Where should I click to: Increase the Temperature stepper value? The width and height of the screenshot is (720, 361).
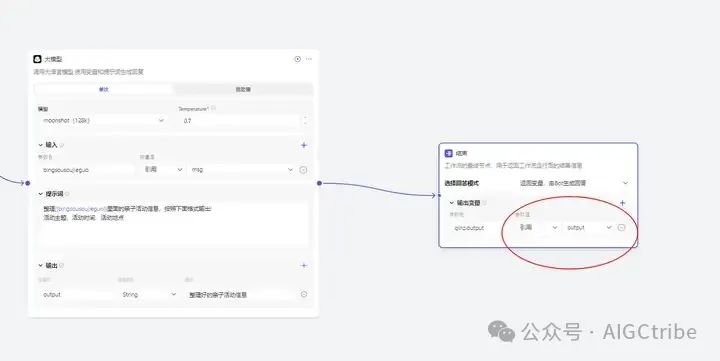[305, 118]
